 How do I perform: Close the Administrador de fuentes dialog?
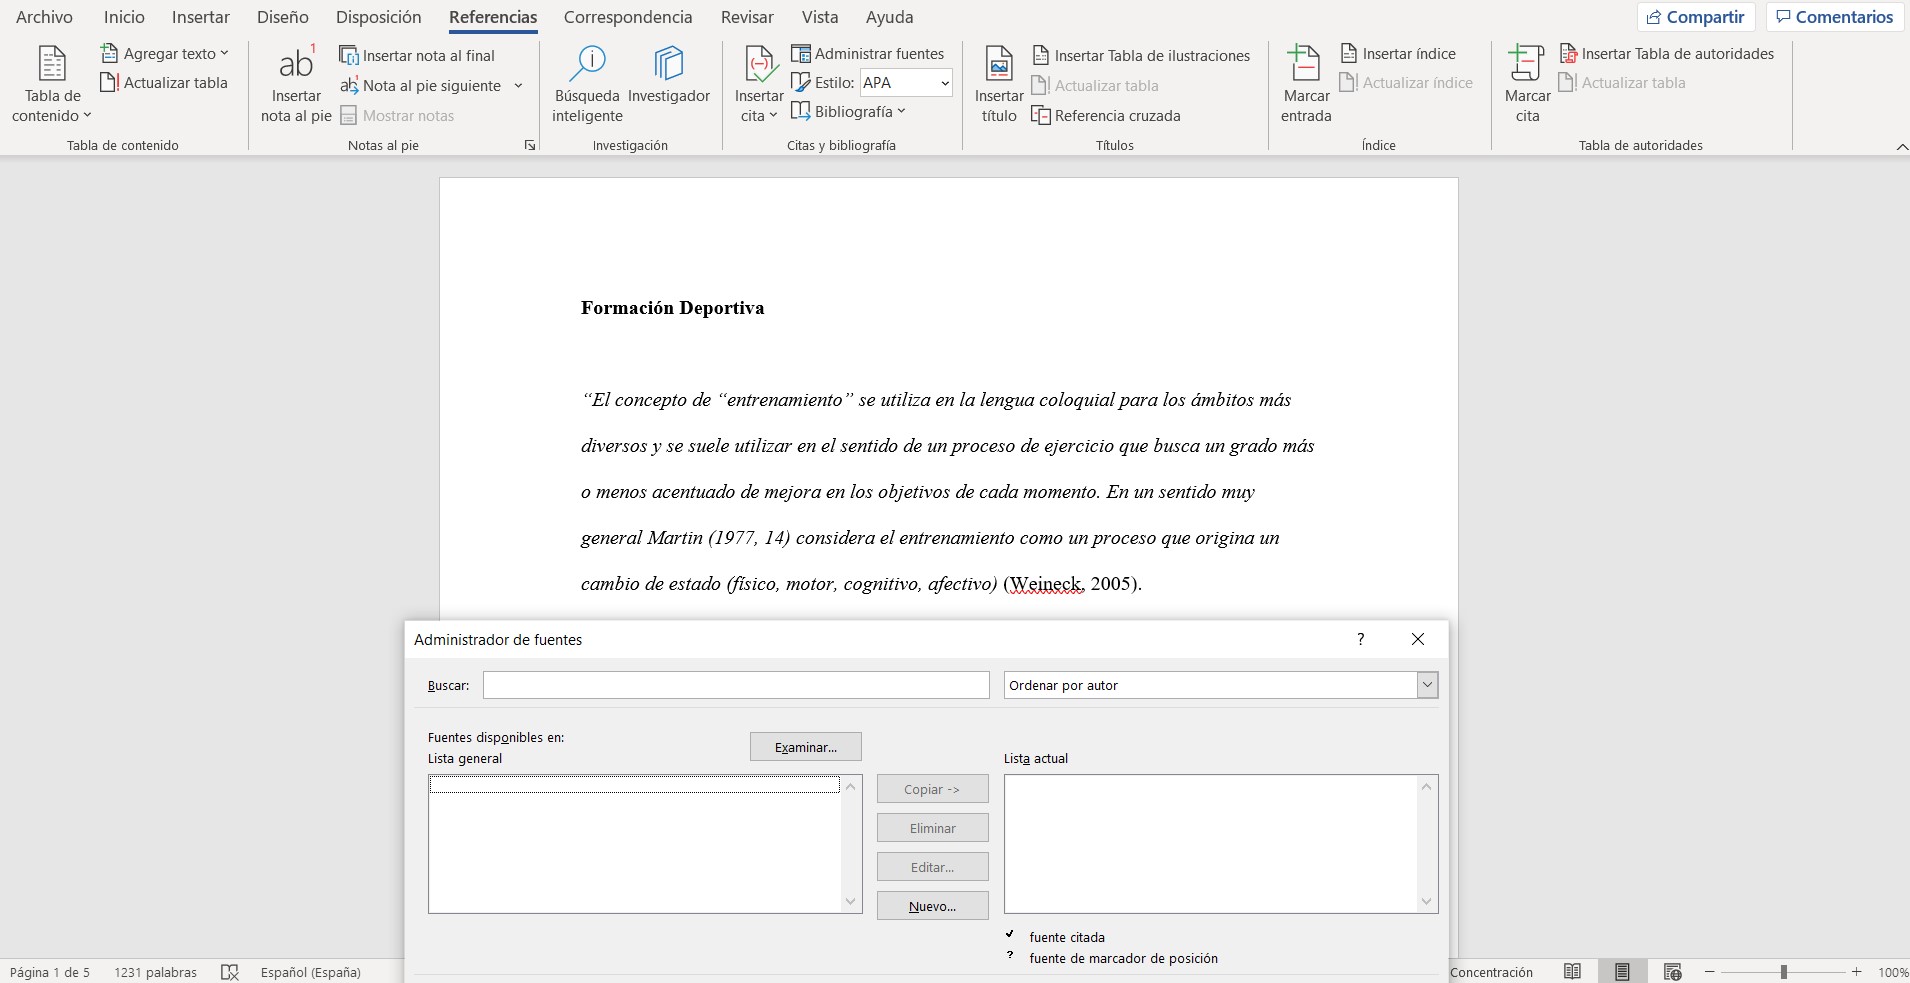pos(1418,640)
